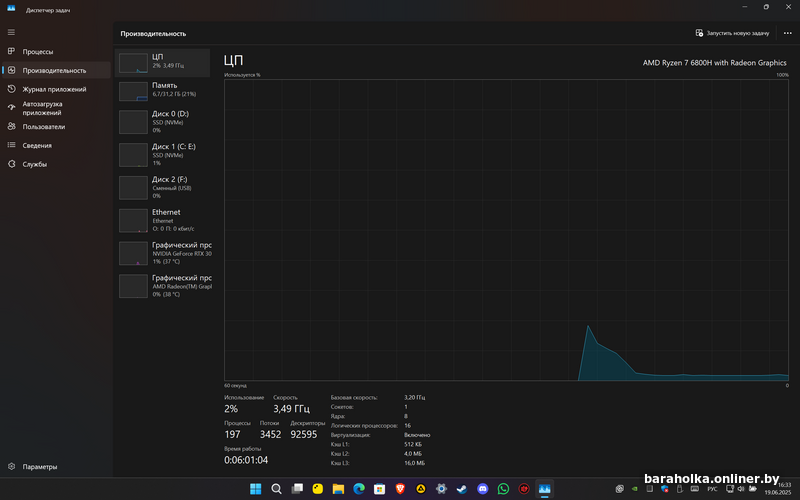This screenshot has height=500, width=800.
Task: Click AMD Ryzen 7 6800H processor name
Action: [x=714, y=63]
